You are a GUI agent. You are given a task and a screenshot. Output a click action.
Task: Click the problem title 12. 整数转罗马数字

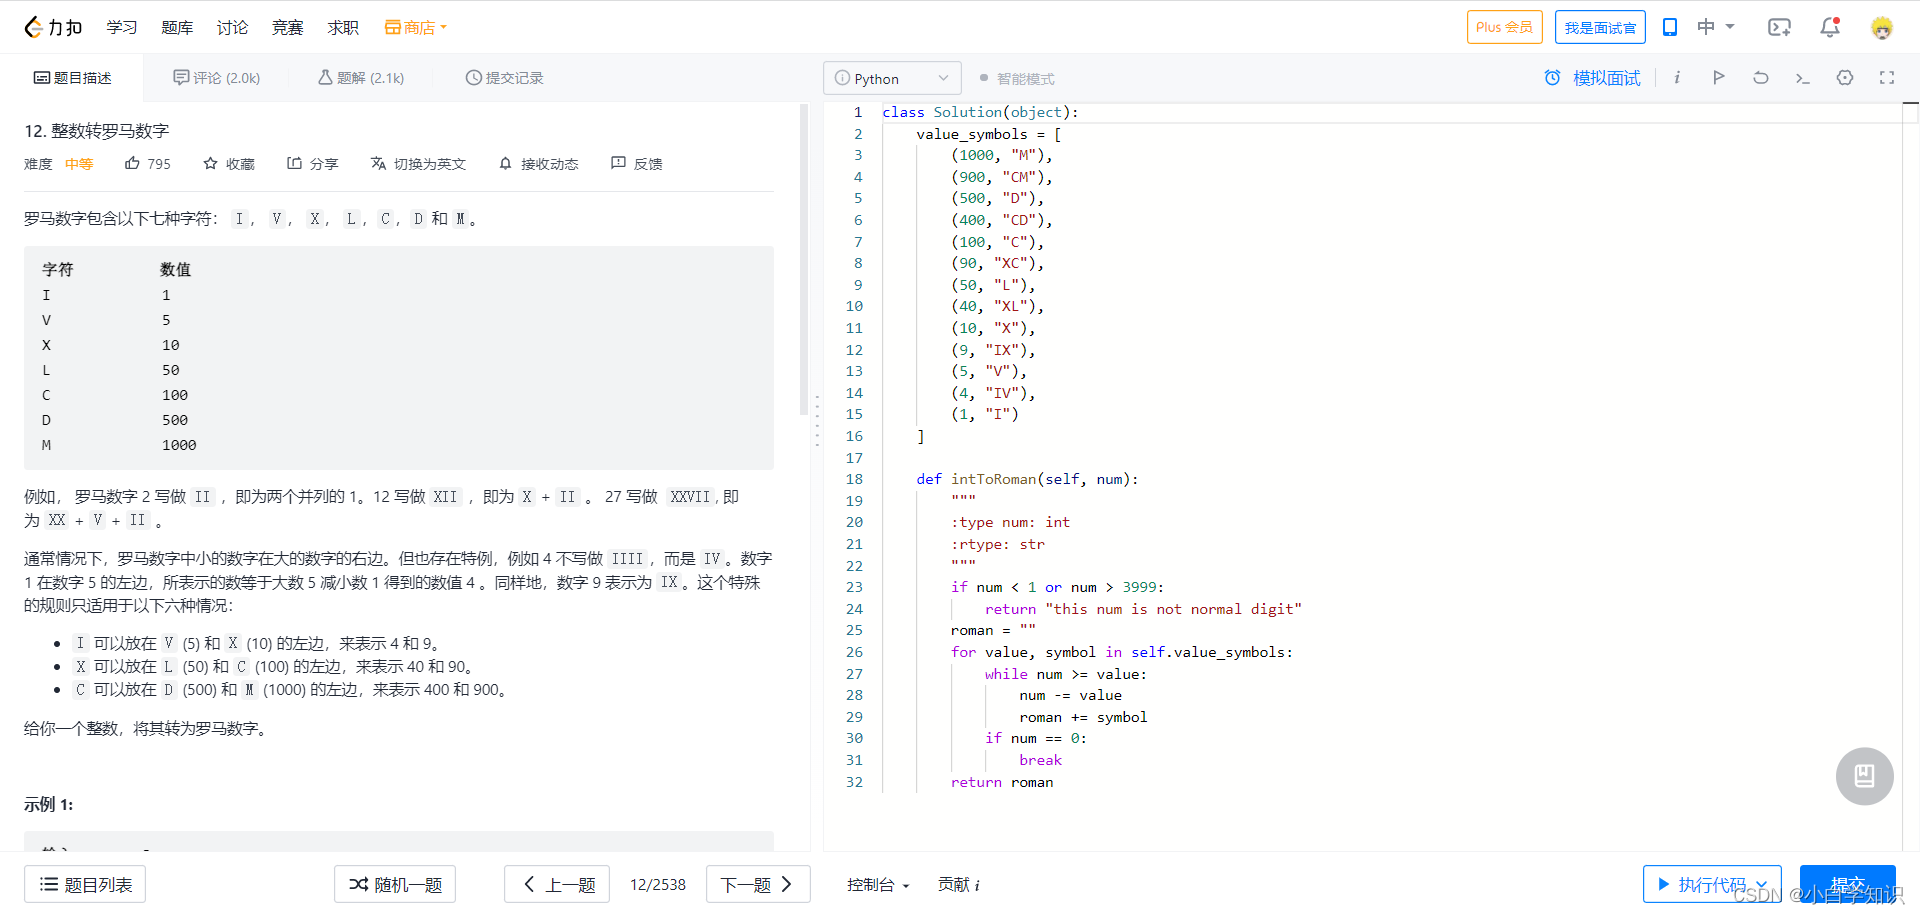(x=97, y=130)
